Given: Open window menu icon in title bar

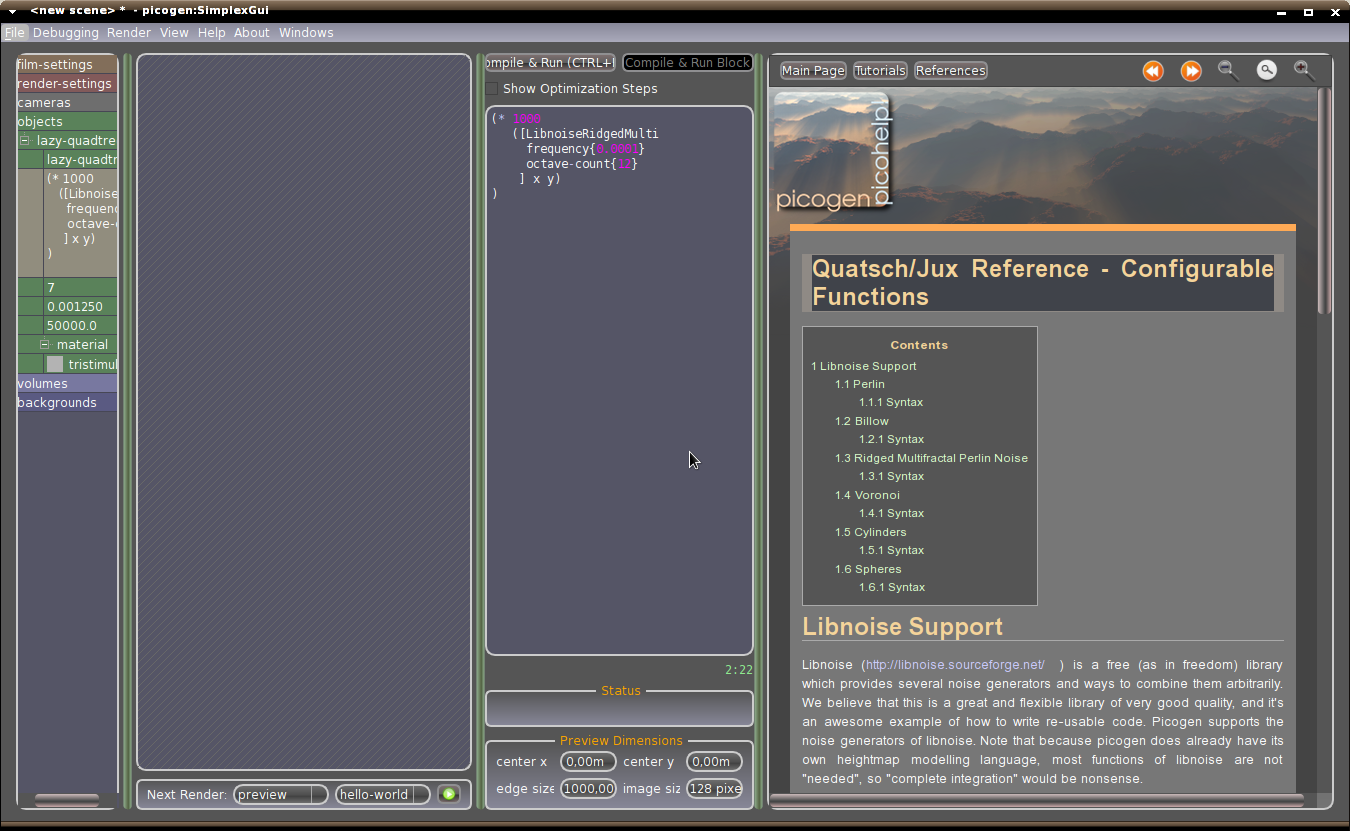Looking at the screenshot, I should click(12, 10).
